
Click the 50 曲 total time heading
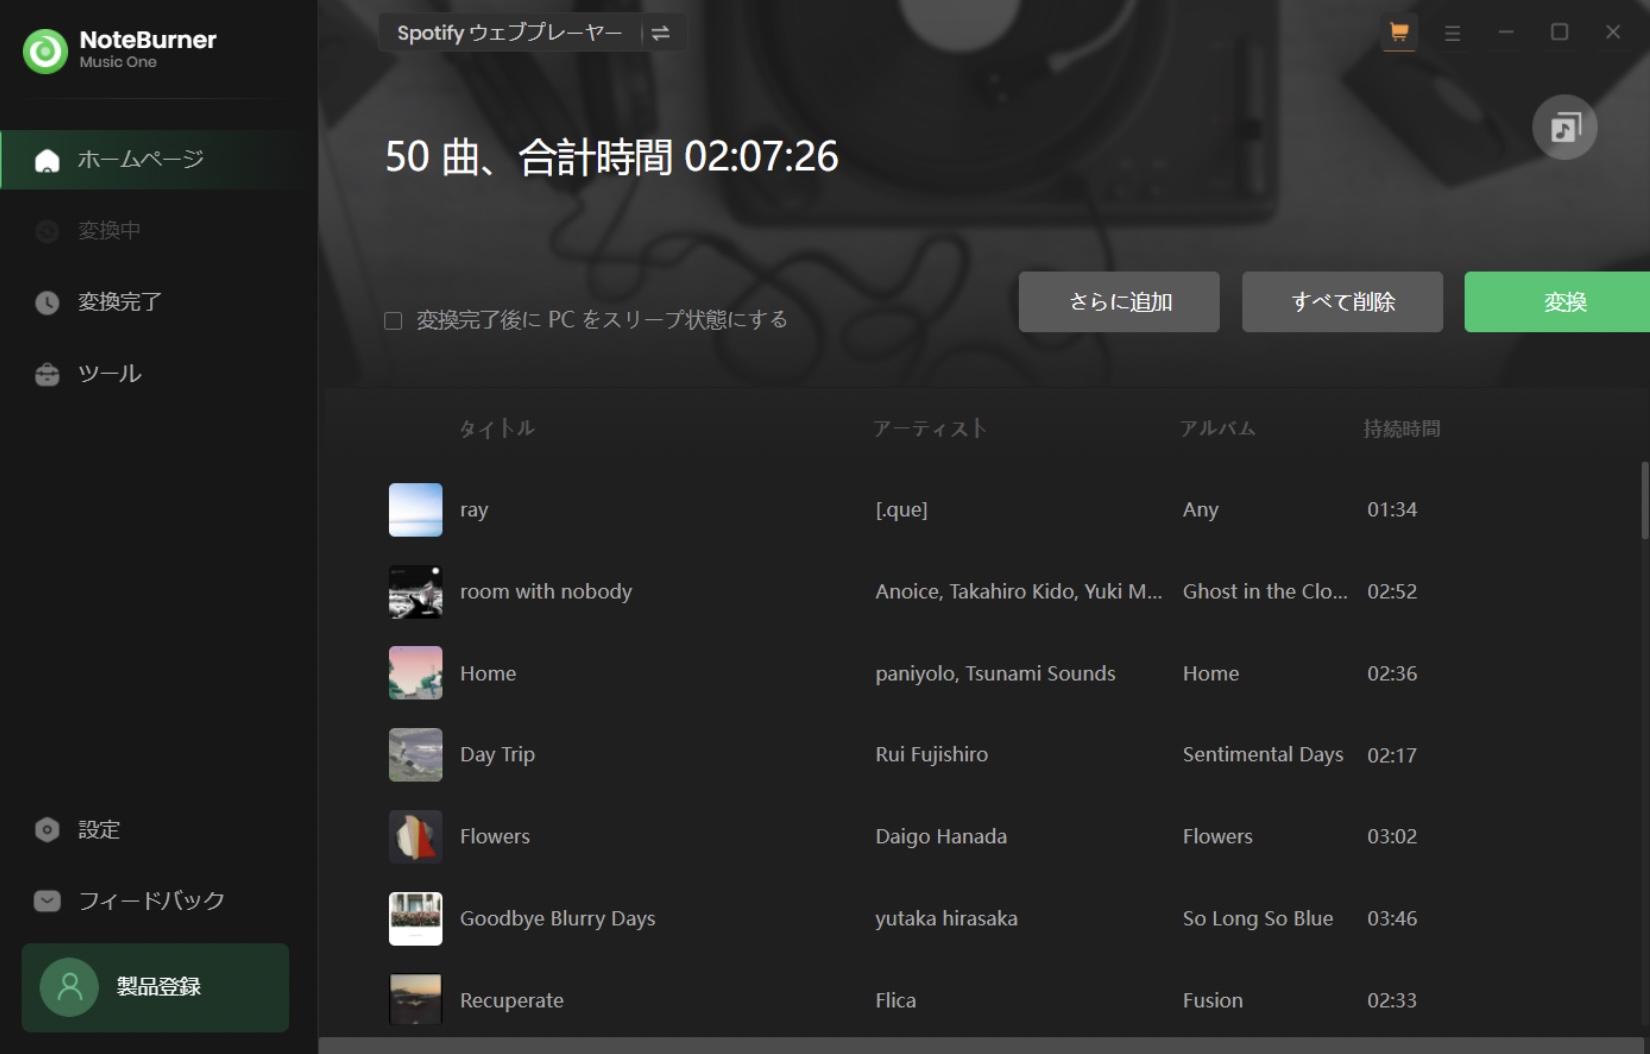(x=611, y=157)
